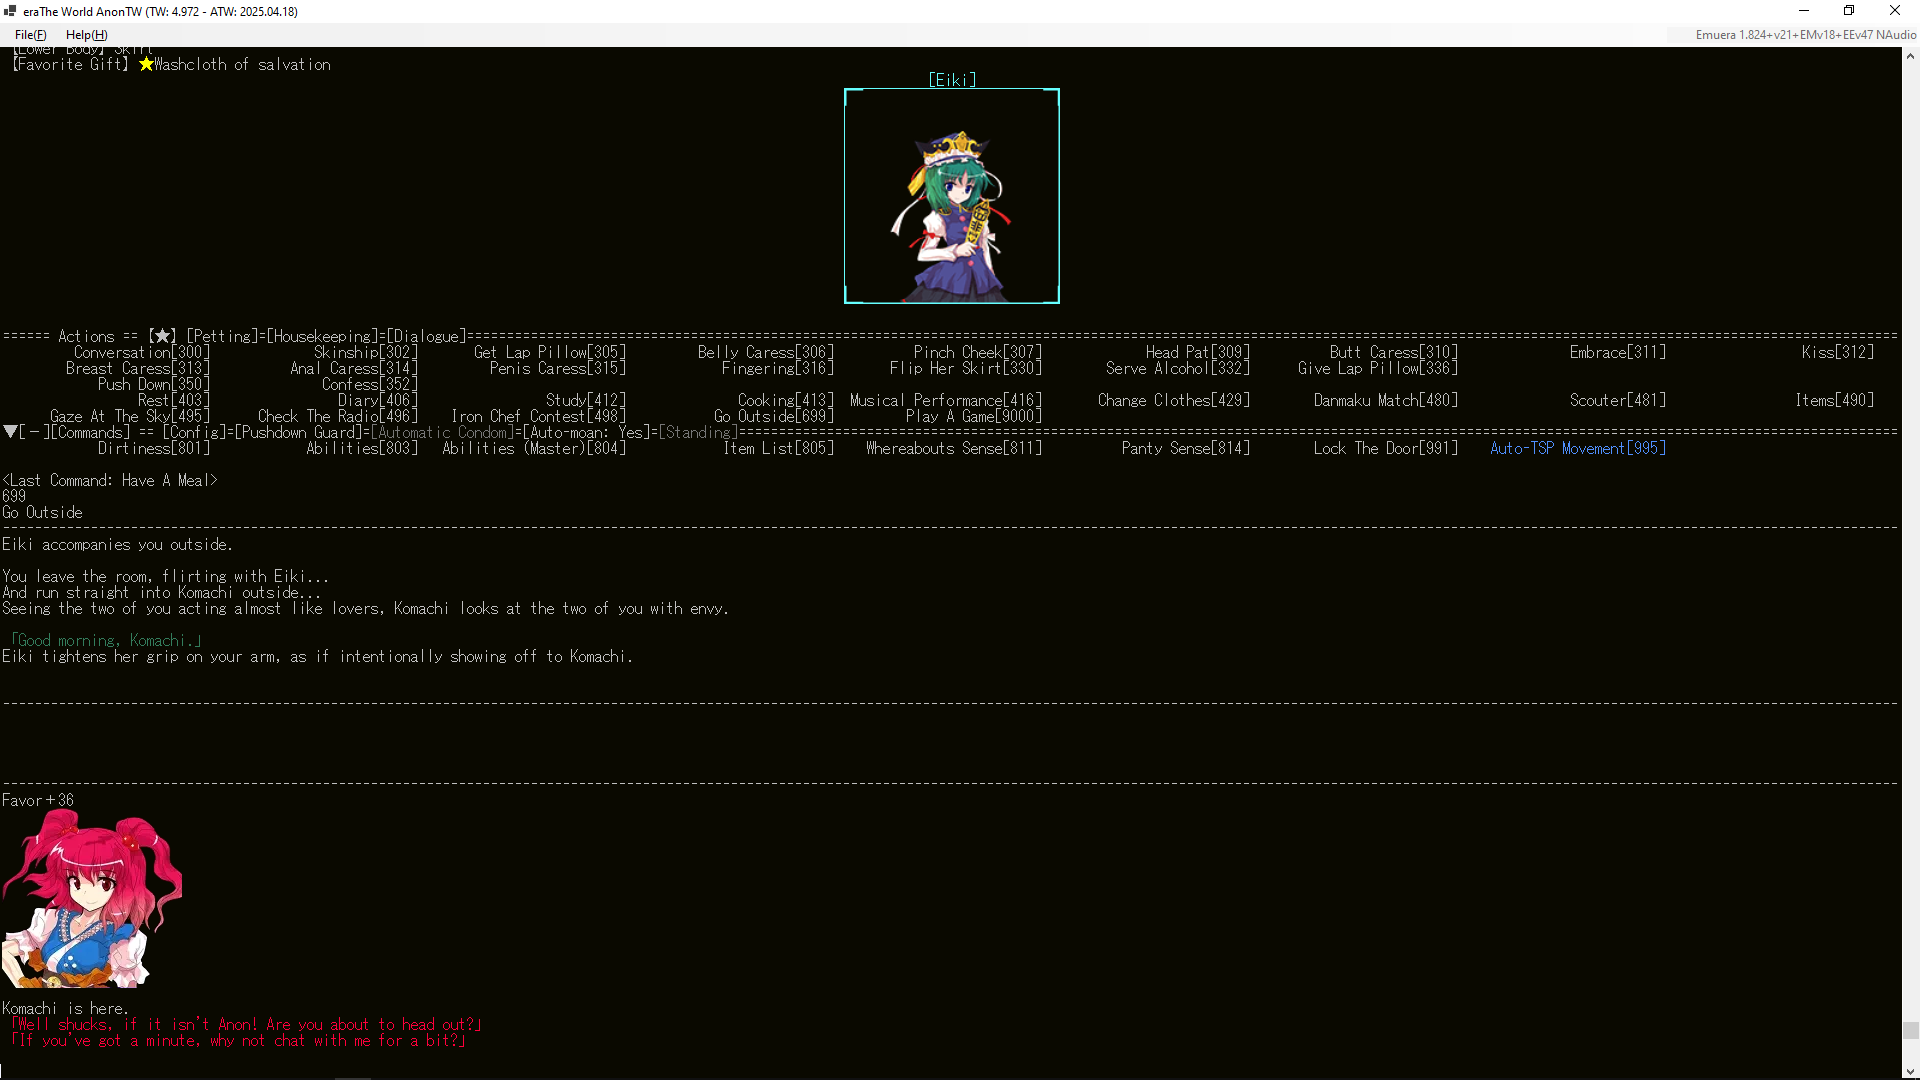
Task: Choose Go Outside[699] command
Action: point(773,416)
